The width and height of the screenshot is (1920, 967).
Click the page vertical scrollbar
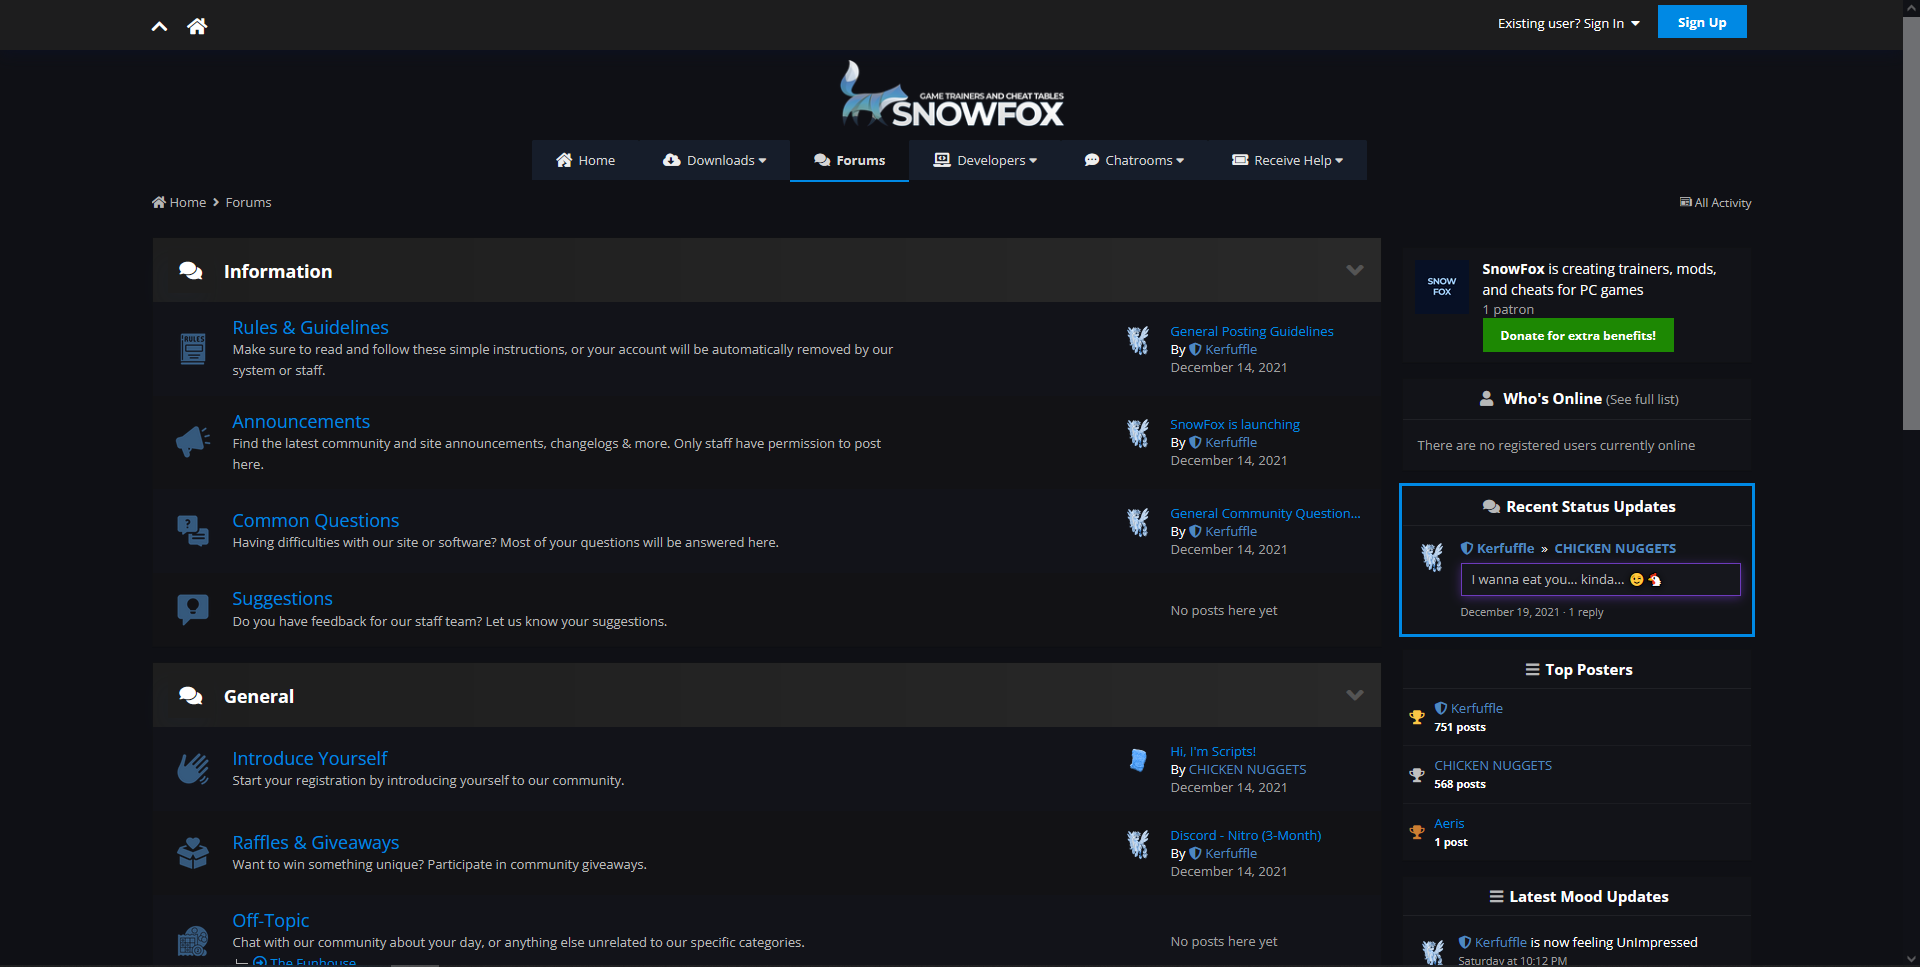[x=1911, y=224]
